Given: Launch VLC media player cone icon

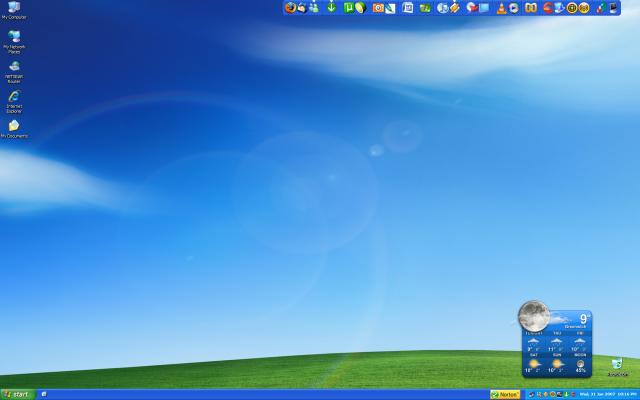Looking at the screenshot, I should tap(501, 8).
